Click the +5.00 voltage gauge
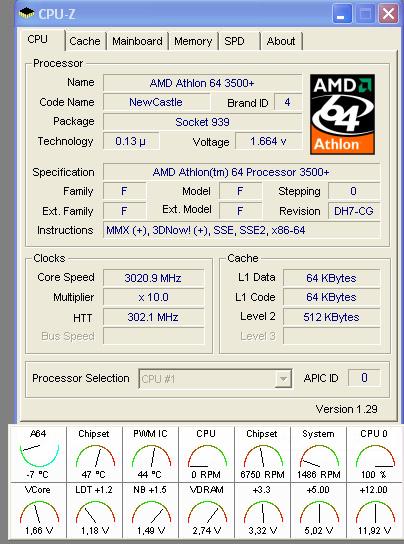Image resolution: width=404 pixels, height=544 pixels. click(318, 510)
